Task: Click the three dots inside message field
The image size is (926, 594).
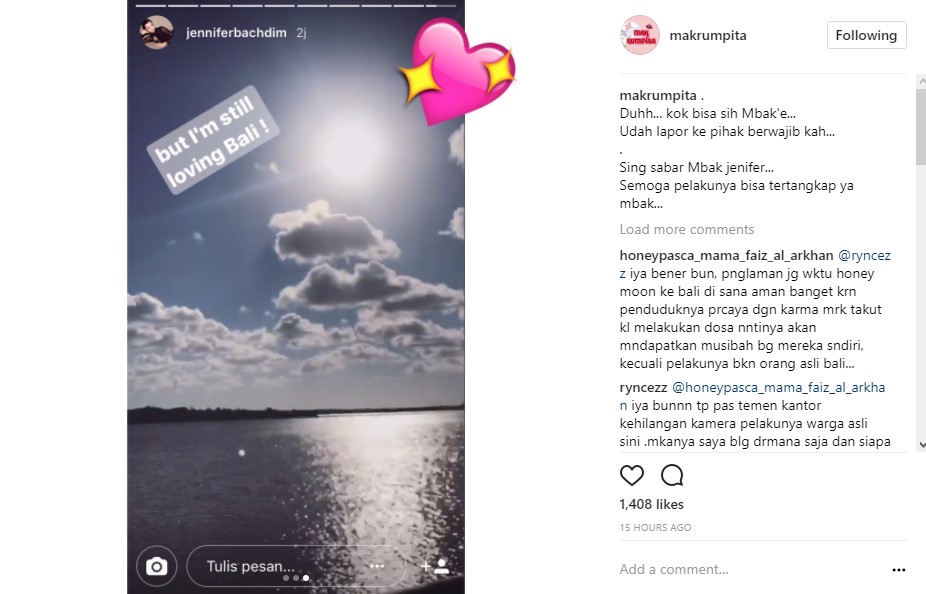Action: tap(377, 566)
